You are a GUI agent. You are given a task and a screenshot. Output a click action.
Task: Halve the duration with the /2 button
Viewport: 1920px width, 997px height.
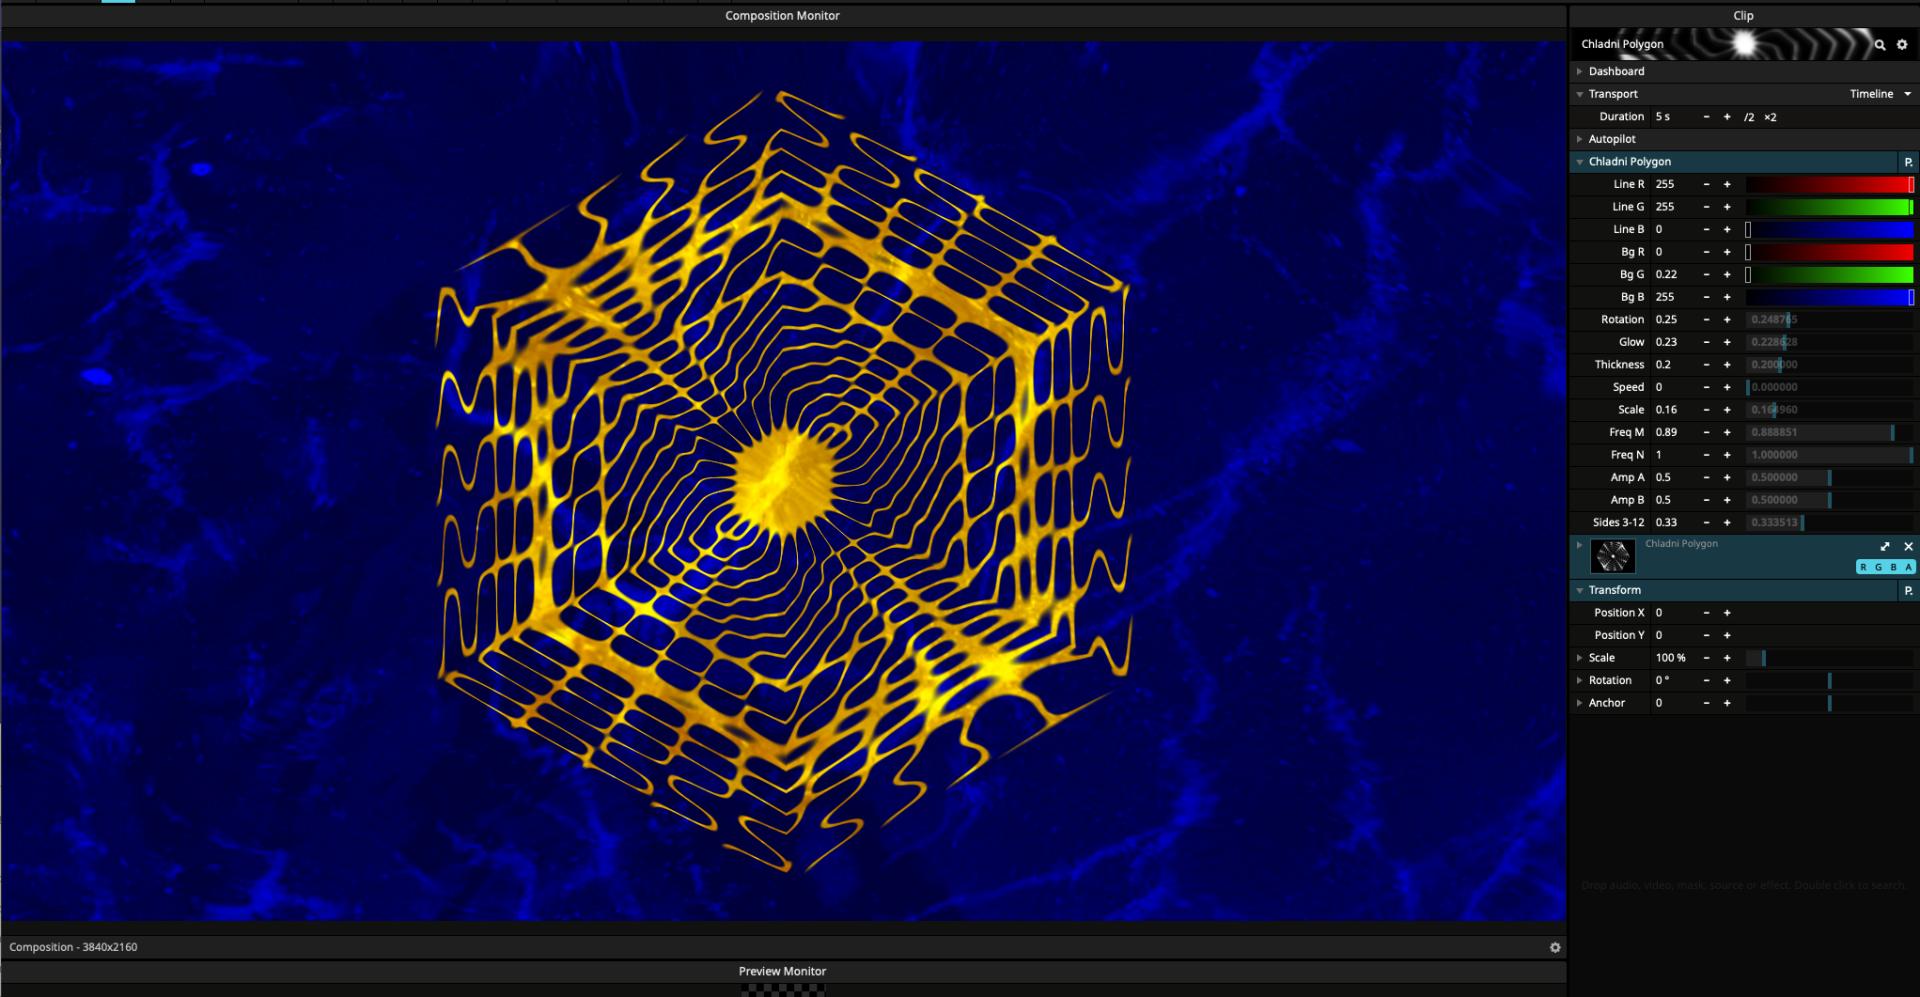[x=1749, y=117]
